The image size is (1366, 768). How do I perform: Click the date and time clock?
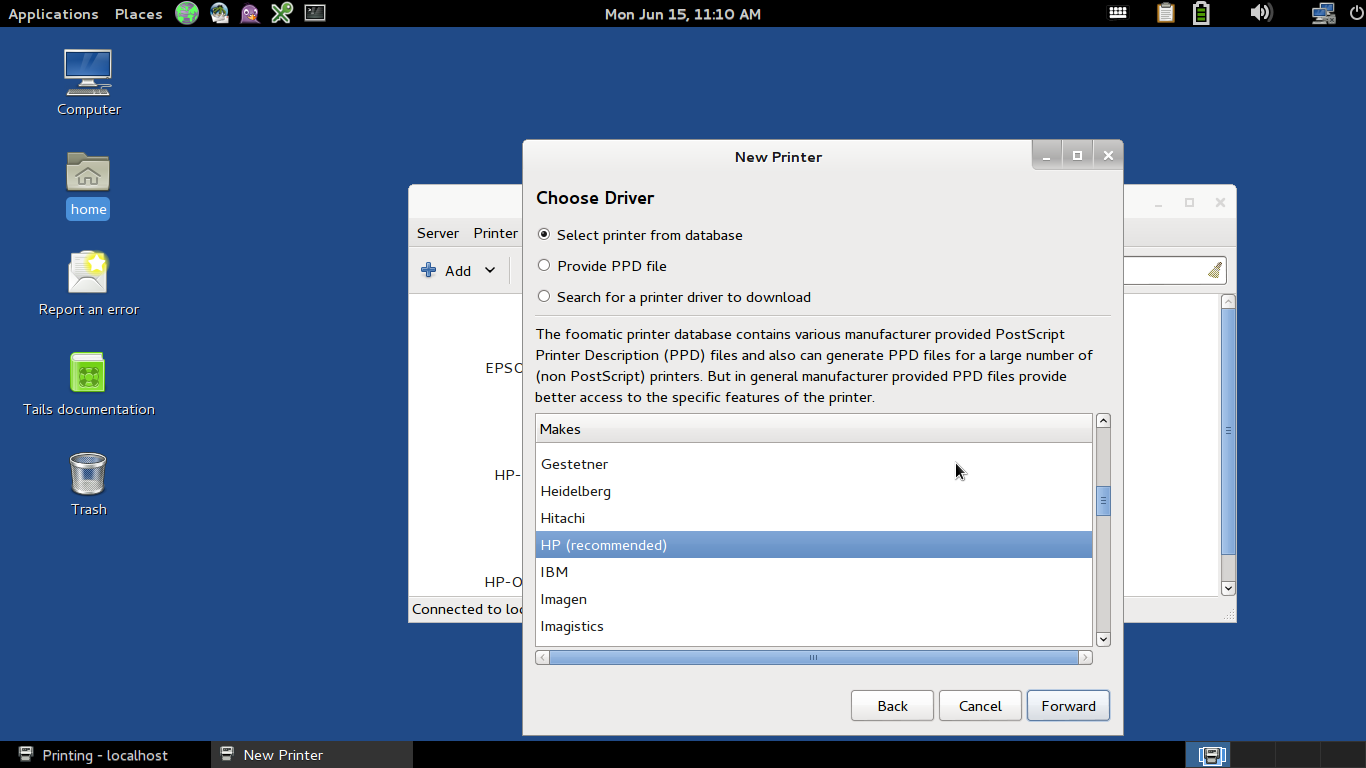pyautogui.click(x=683, y=14)
